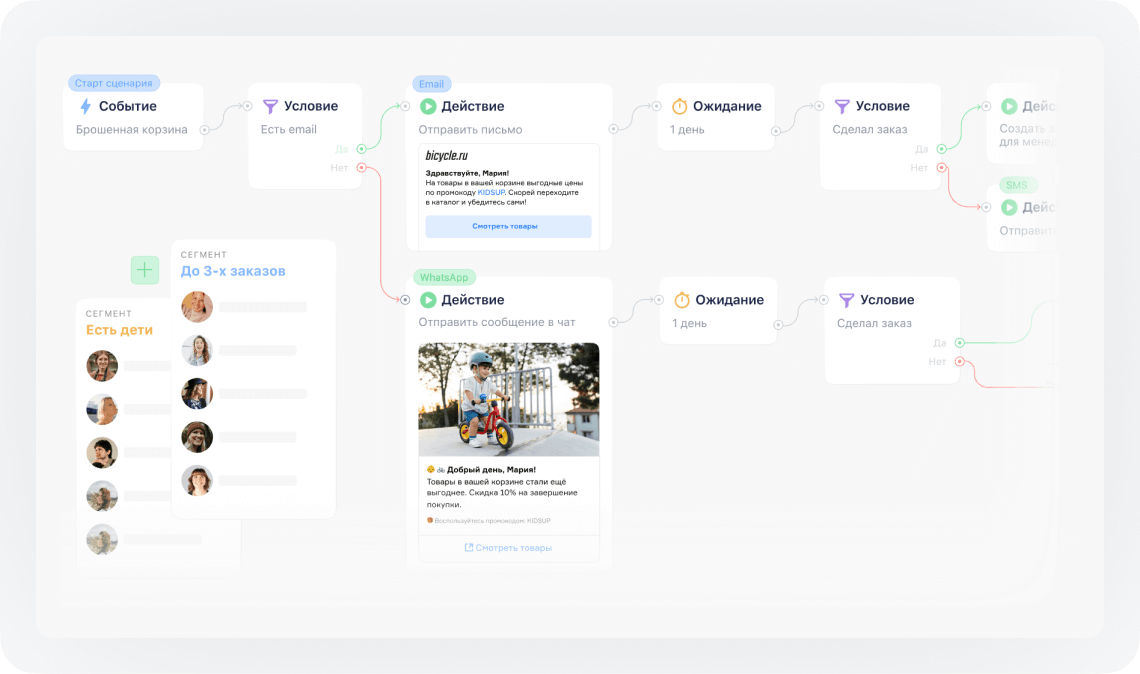Viewport: 1140px width, 674px height.
Task: Select the lightning Событие icon
Action: click(84, 106)
